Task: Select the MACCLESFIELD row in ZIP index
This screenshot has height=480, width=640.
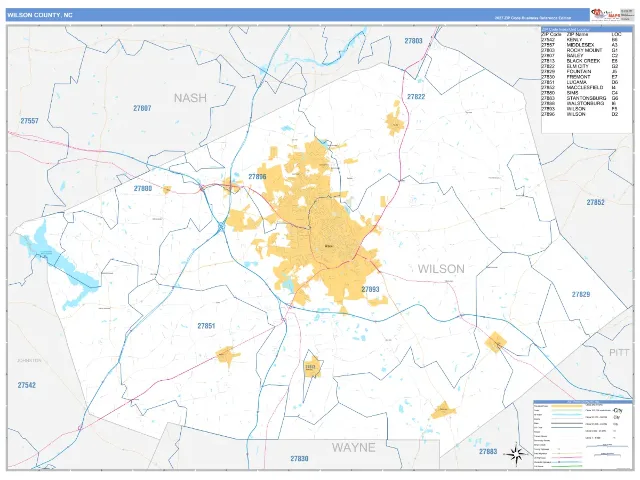Action: 580,87
